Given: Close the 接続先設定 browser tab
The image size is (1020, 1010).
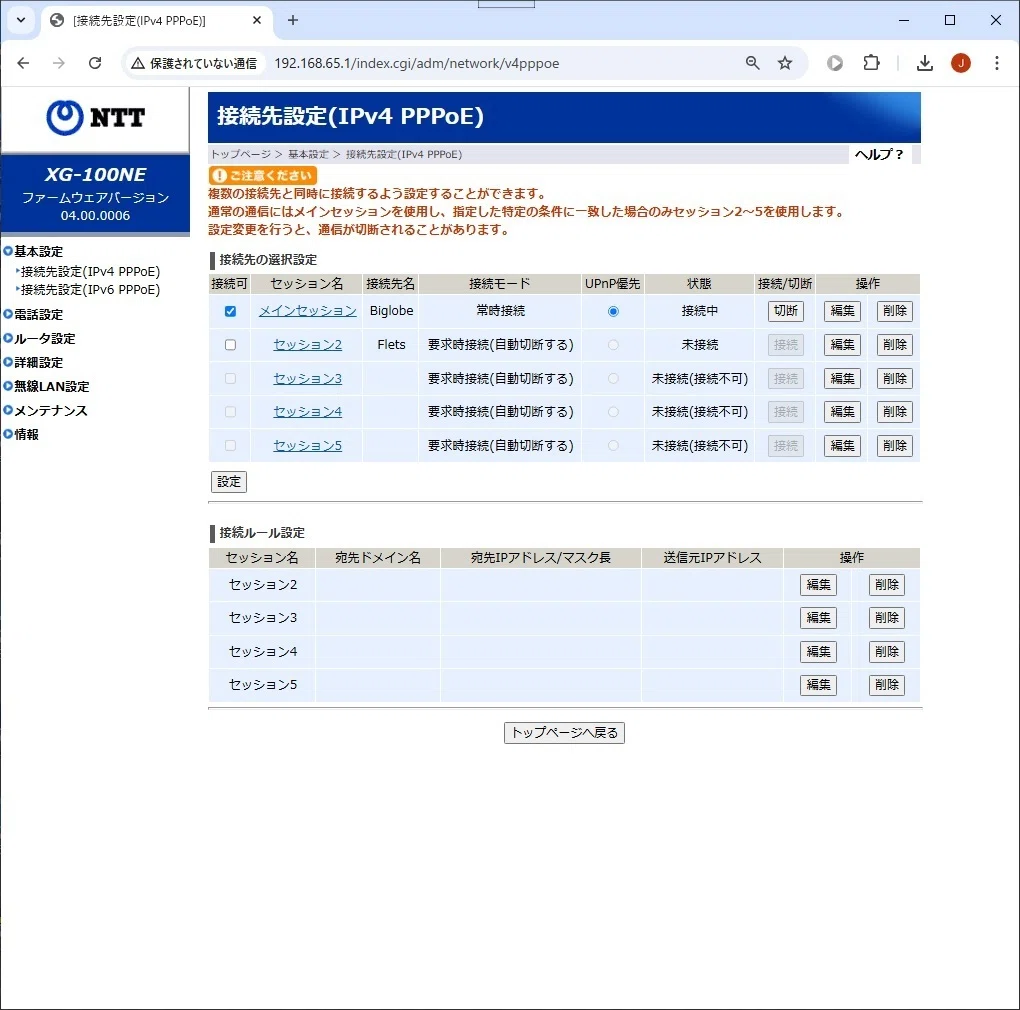Looking at the screenshot, I should point(257,20).
